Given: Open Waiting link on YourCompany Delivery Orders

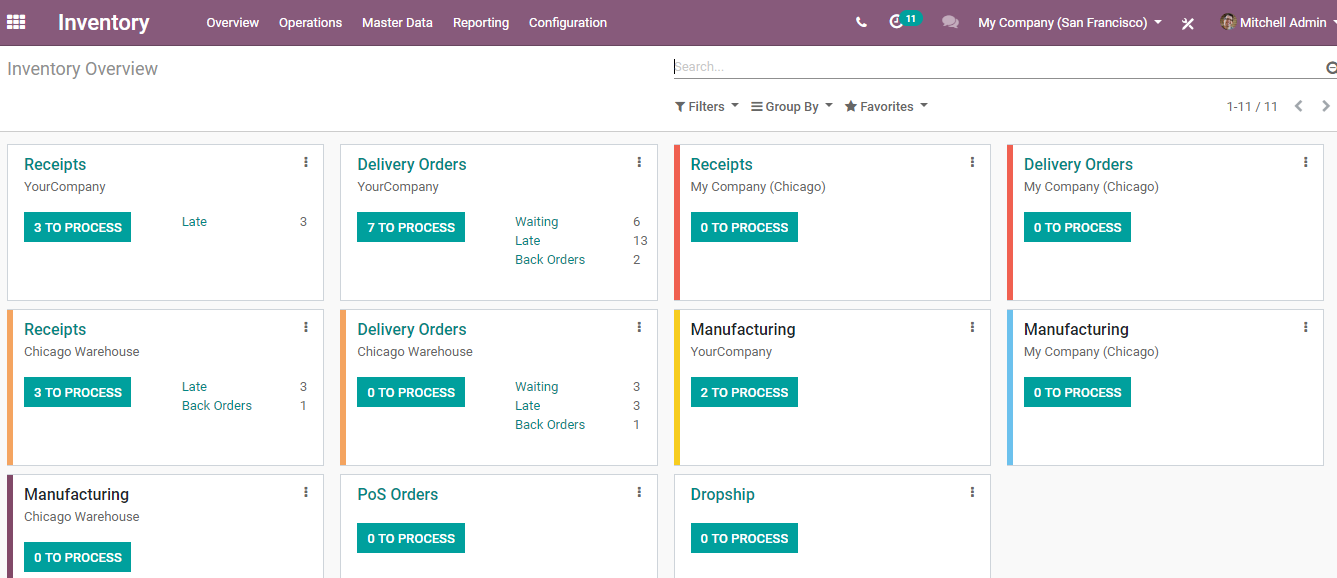Looking at the screenshot, I should coord(537,222).
